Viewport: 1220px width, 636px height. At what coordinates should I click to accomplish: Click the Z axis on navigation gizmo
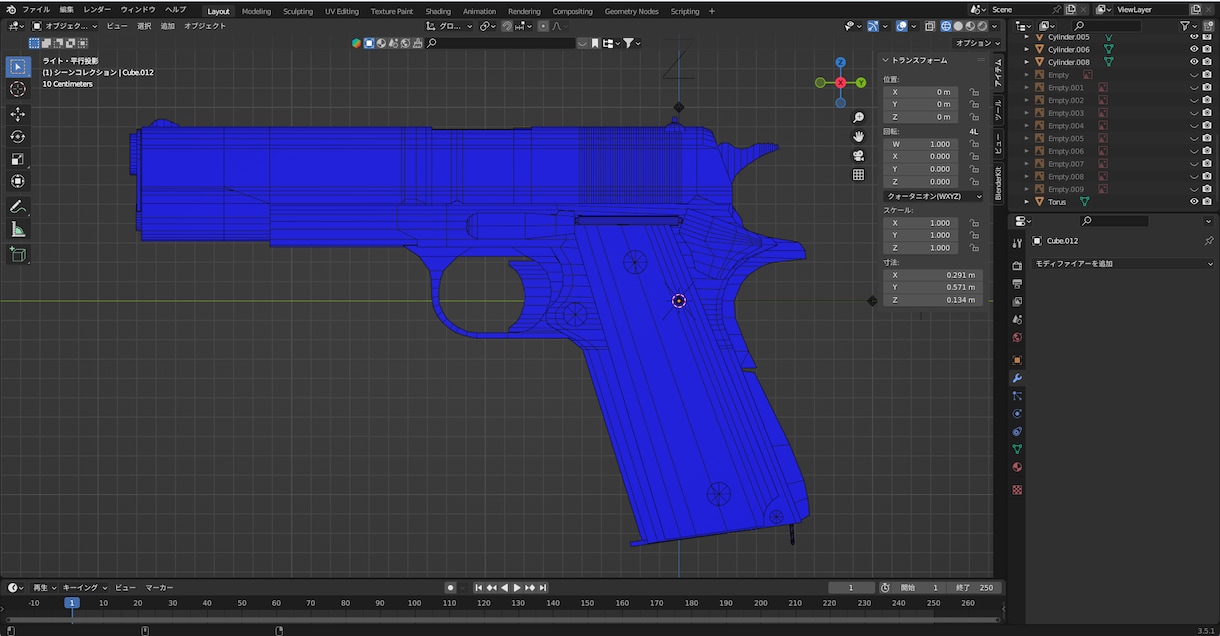tap(840, 63)
